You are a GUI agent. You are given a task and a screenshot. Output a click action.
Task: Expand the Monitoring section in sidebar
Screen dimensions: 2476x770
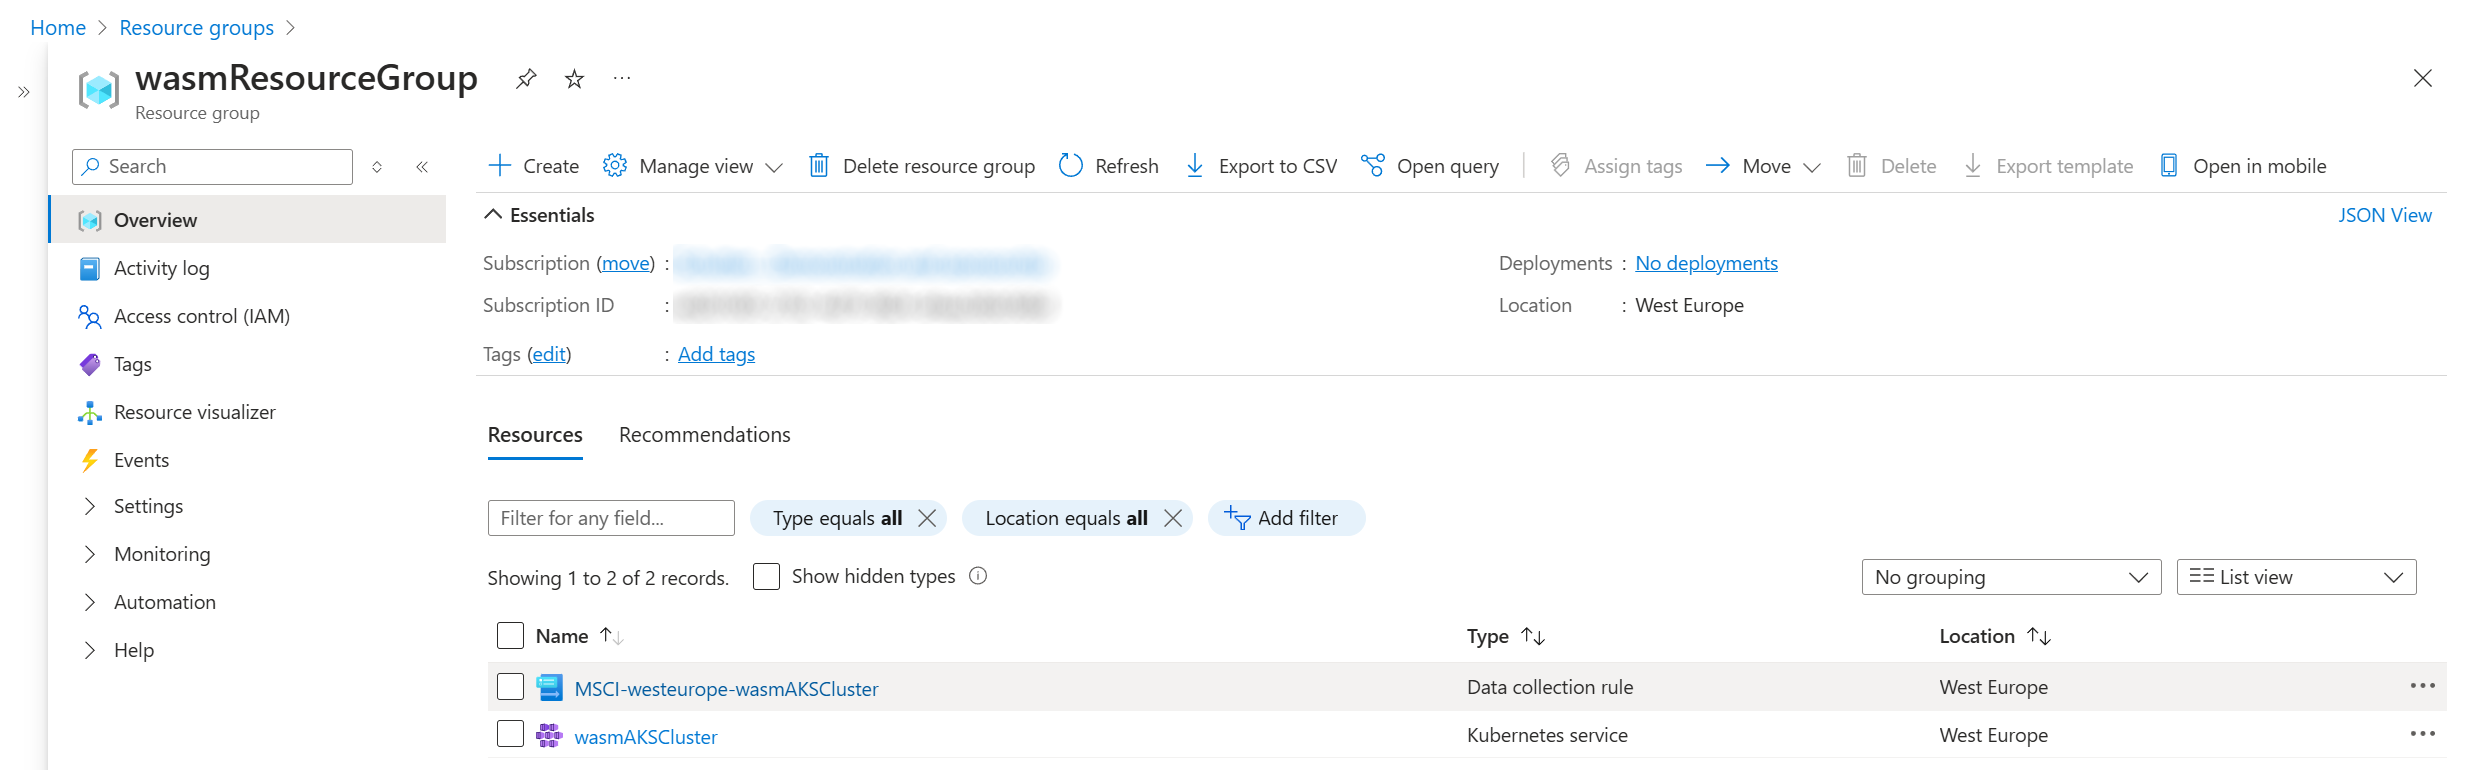(162, 554)
